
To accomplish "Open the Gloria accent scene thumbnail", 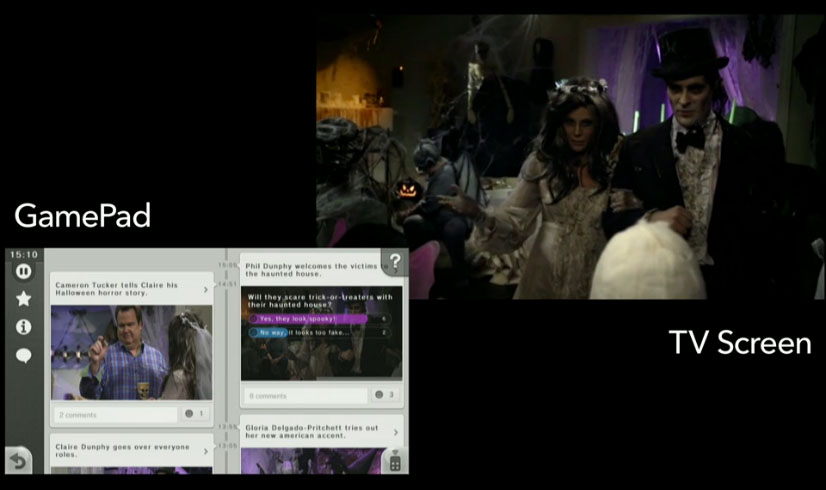I will coord(314,461).
